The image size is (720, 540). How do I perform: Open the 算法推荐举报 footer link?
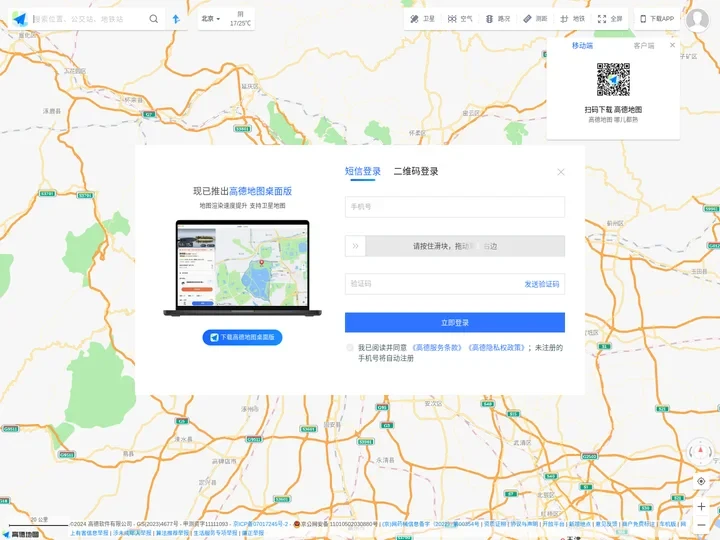click(172, 533)
